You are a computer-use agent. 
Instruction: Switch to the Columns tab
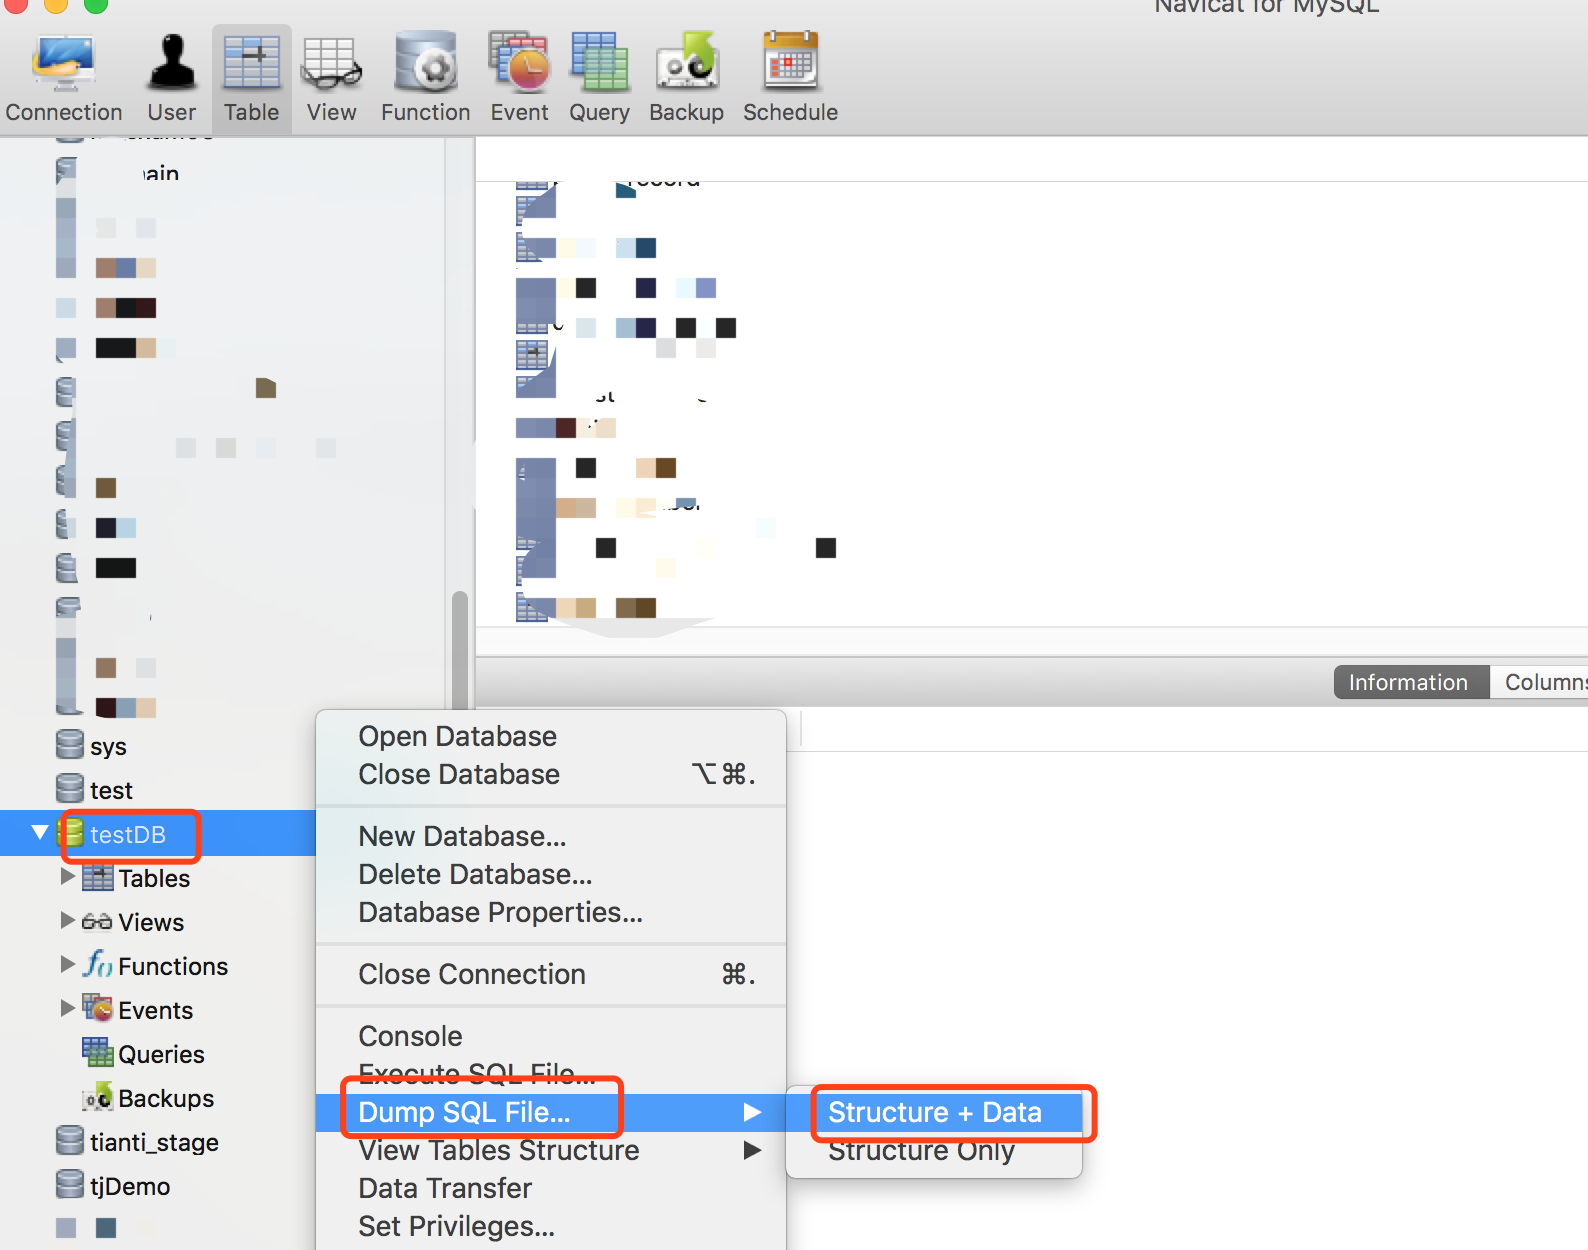[x=1540, y=682]
